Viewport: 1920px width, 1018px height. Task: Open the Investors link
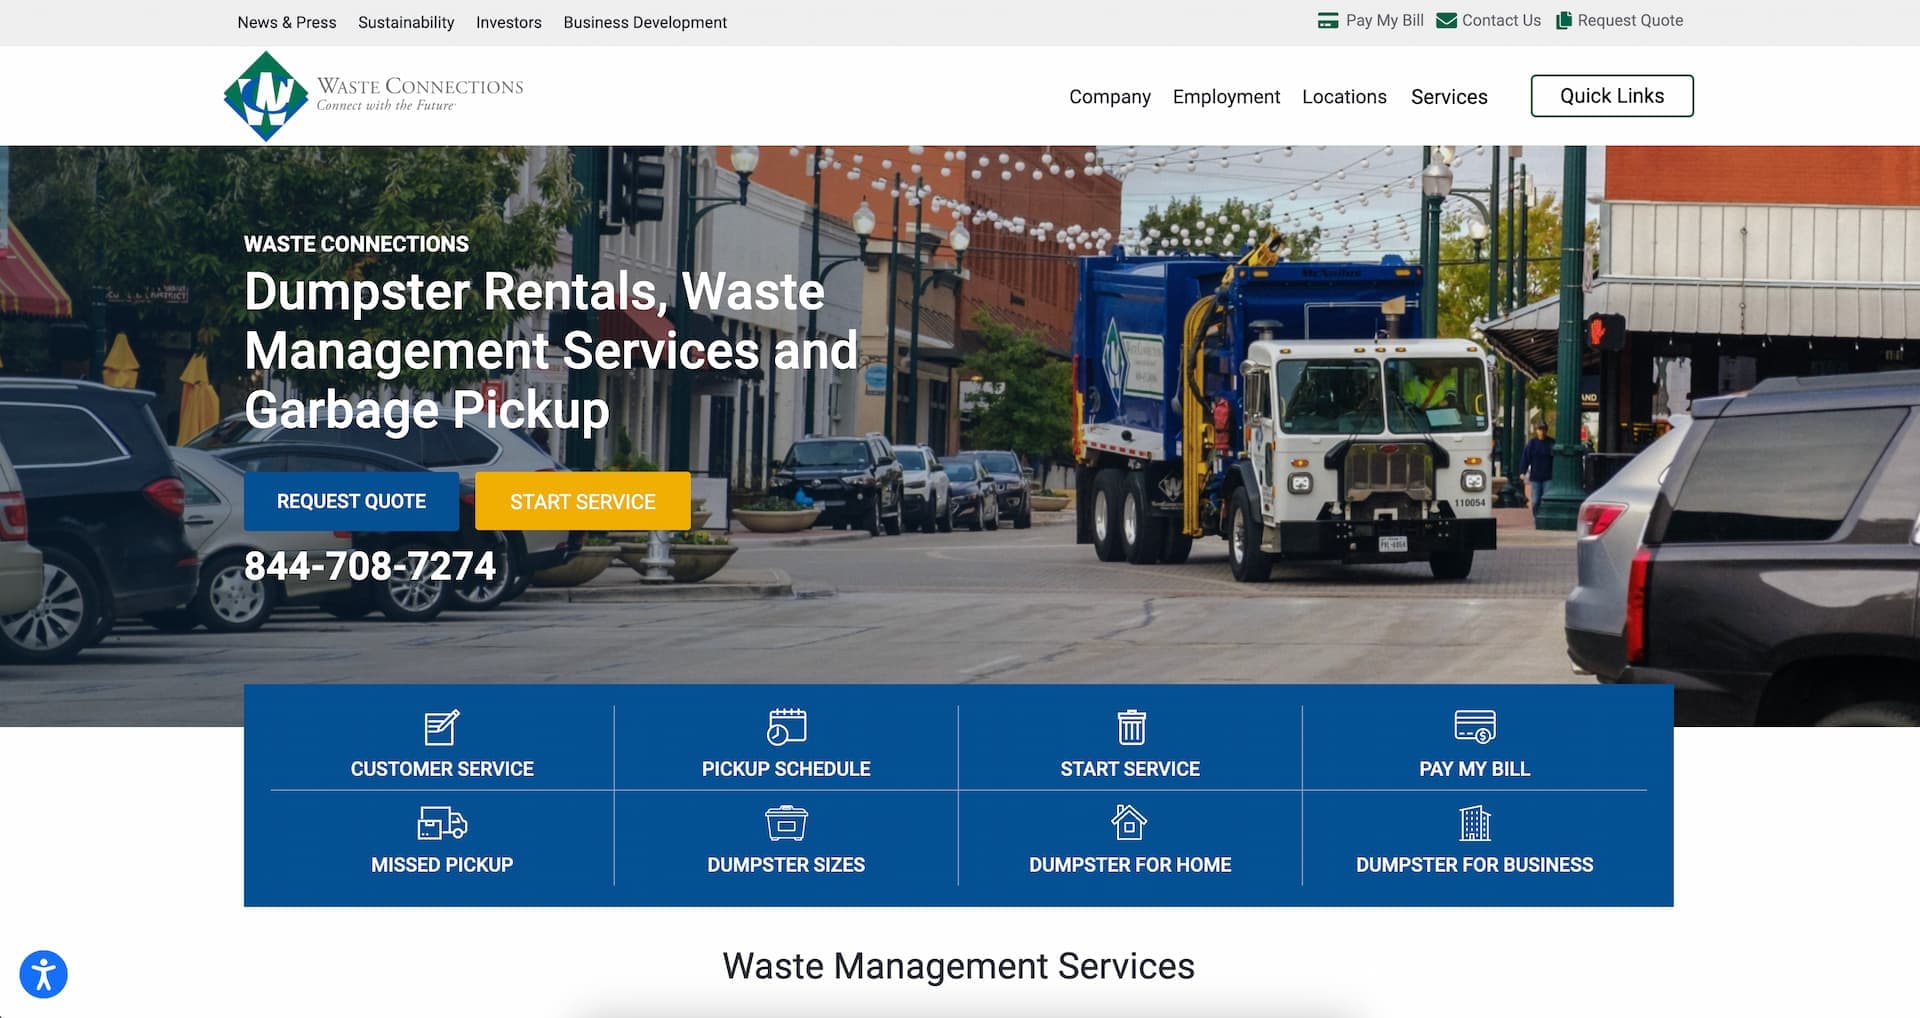[509, 22]
